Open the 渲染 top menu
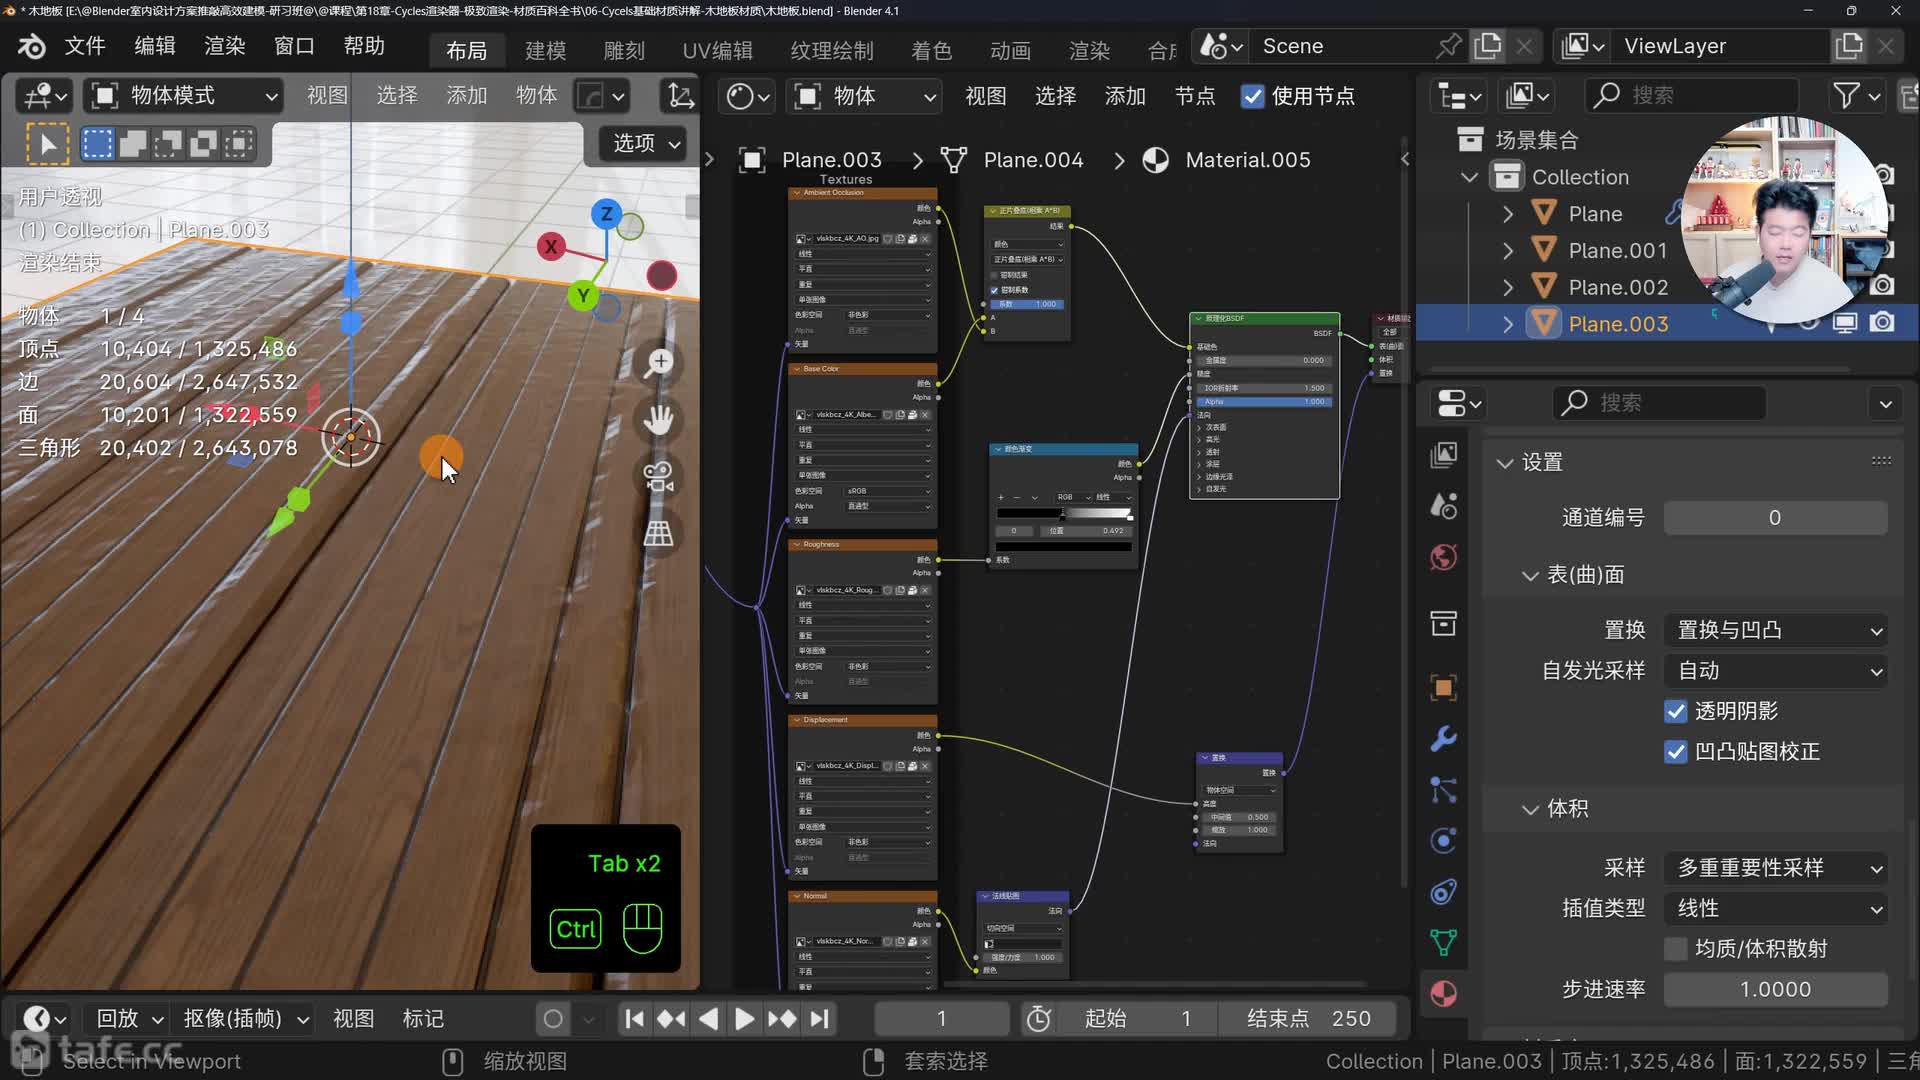 (x=224, y=46)
